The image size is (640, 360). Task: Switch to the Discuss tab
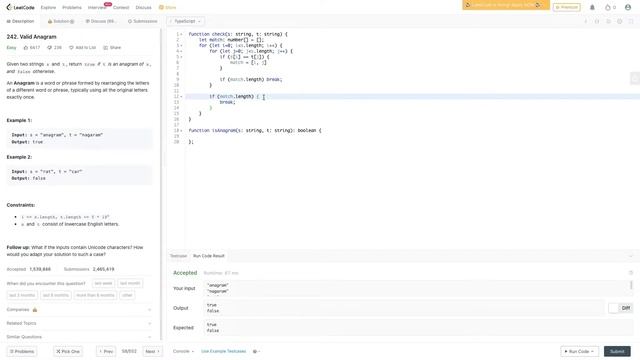coord(101,21)
